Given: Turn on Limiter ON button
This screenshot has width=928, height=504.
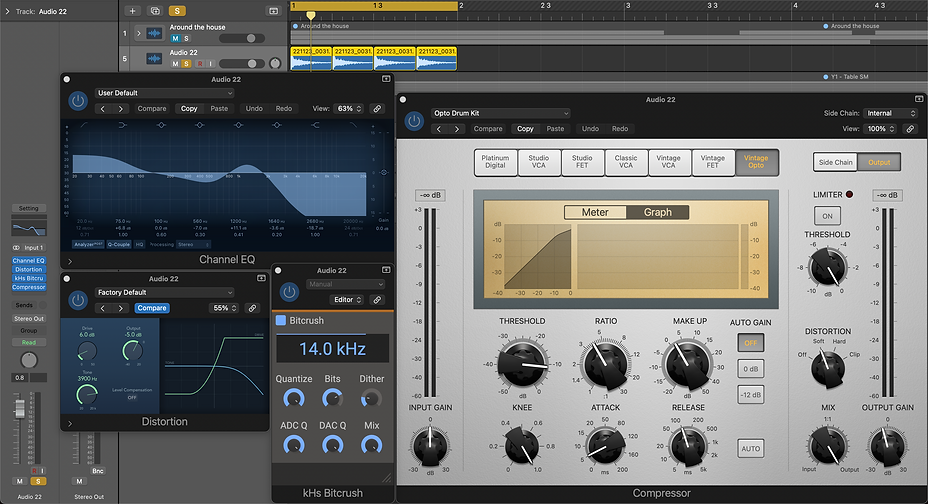Looking at the screenshot, I should 827,216.
